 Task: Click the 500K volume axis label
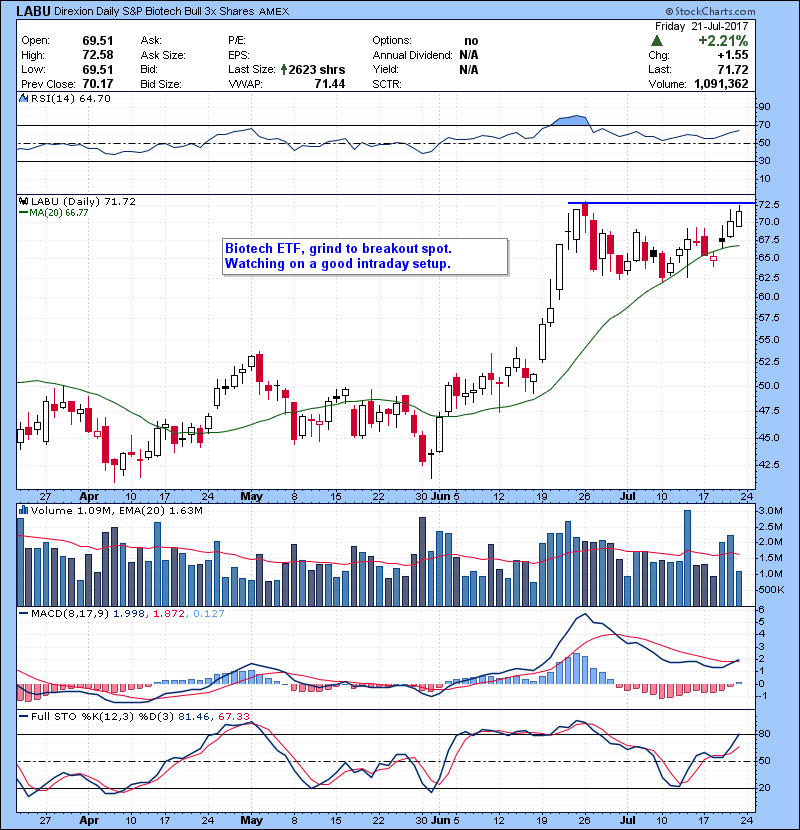click(x=771, y=589)
